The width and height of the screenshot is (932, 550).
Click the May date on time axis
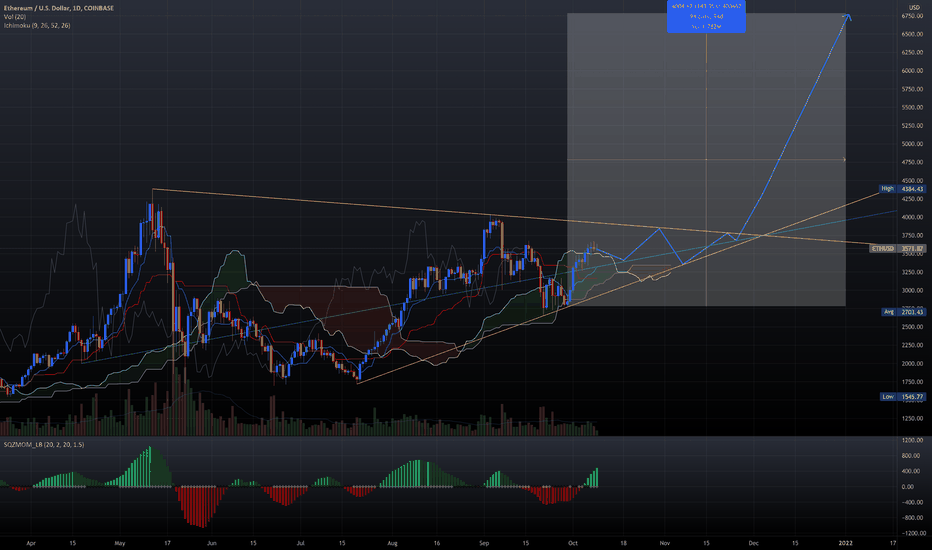tap(120, 543)
